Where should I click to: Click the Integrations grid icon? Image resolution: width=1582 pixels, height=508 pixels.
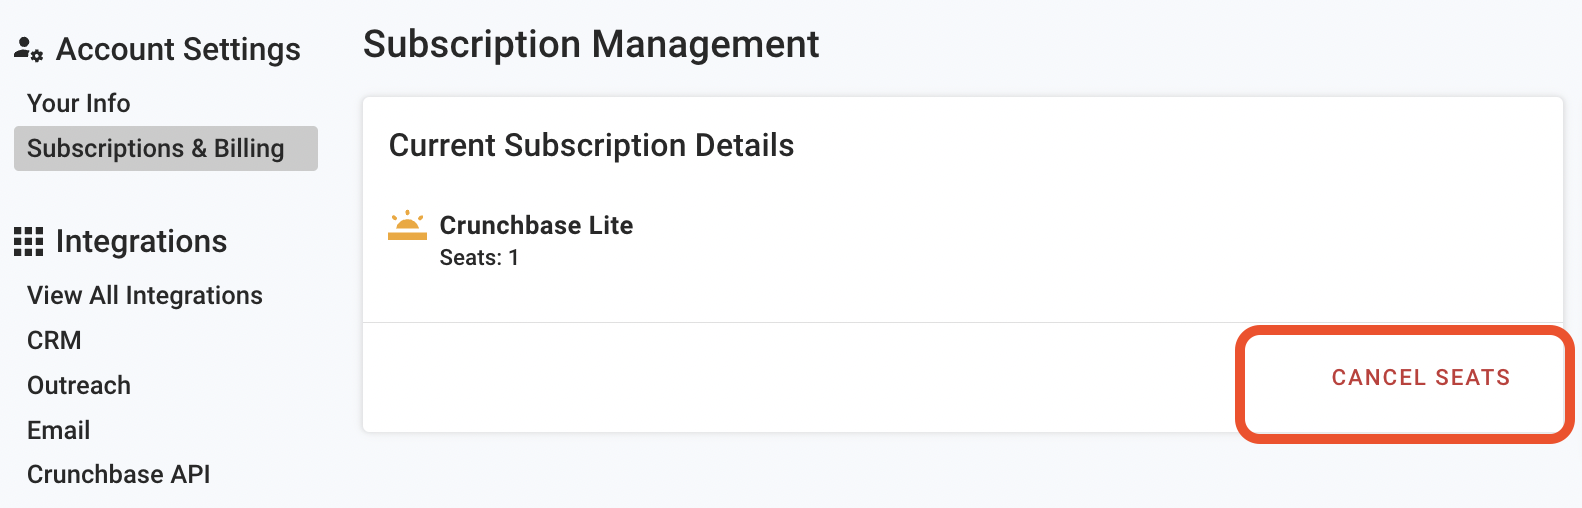point(28,241)
